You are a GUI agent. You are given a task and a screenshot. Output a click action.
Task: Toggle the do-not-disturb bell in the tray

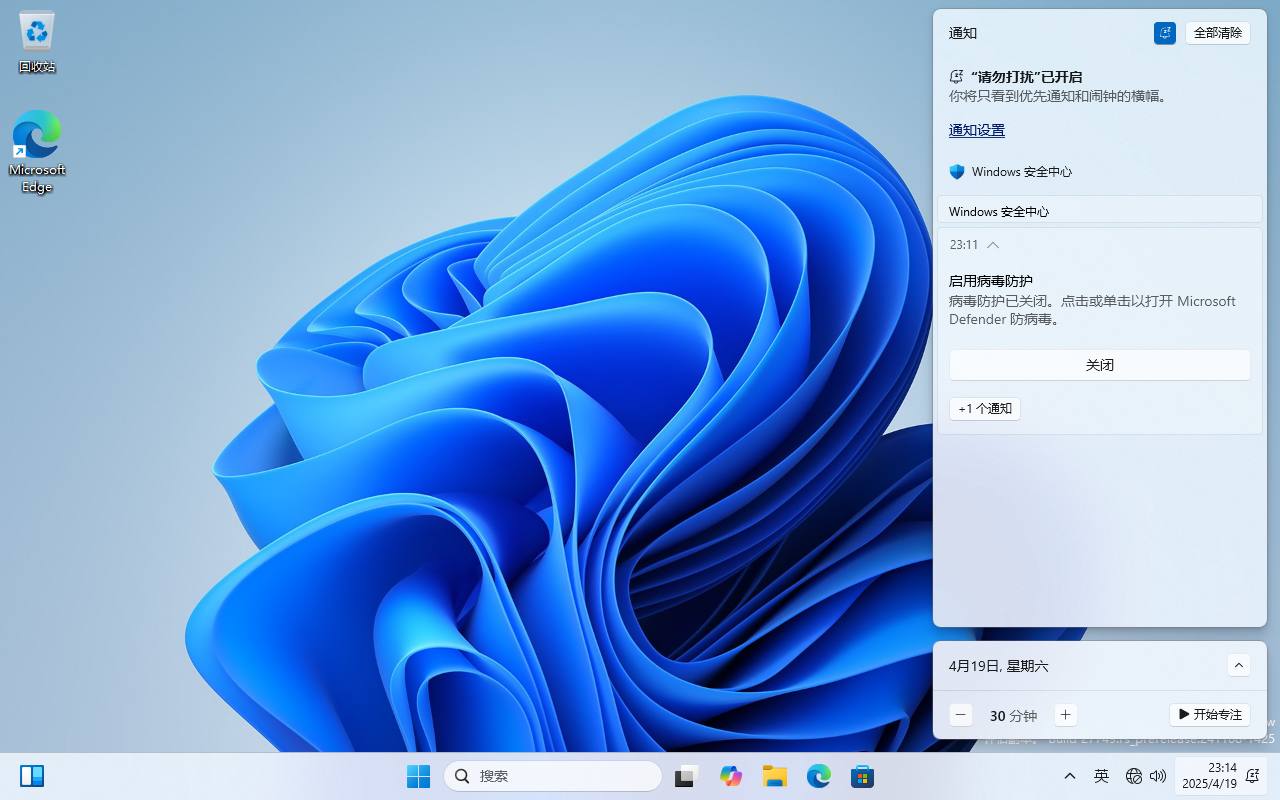tap(1253, 776)
